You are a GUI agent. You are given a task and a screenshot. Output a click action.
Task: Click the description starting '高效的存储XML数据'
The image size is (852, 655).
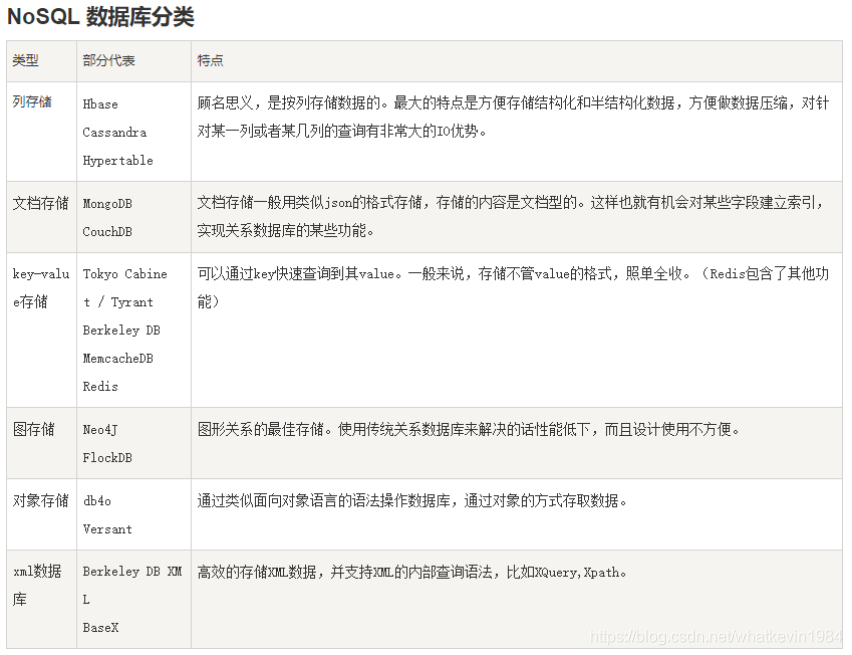411,572
